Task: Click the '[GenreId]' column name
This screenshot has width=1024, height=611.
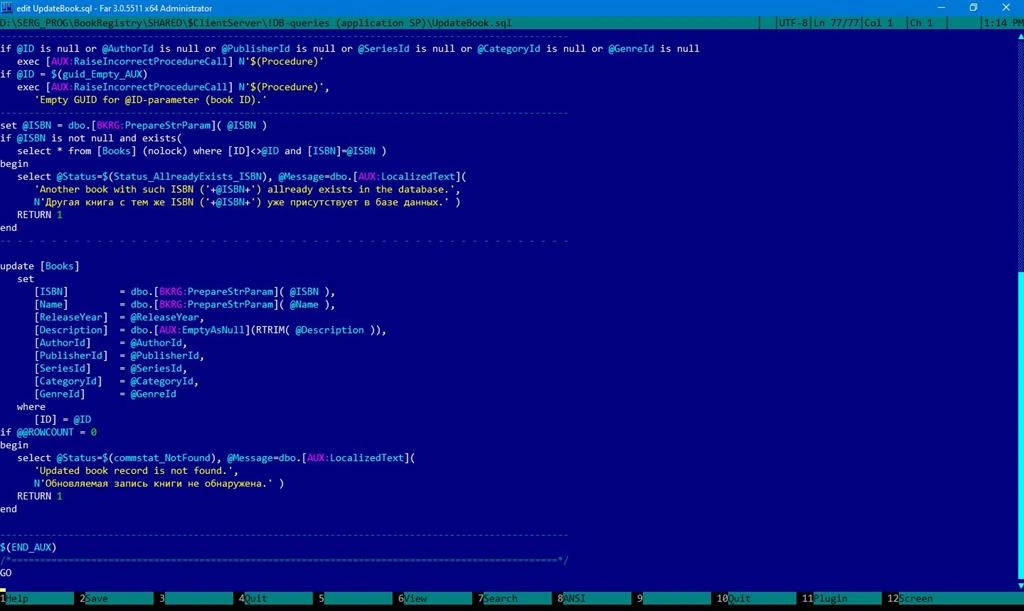Action: (59, 394)
